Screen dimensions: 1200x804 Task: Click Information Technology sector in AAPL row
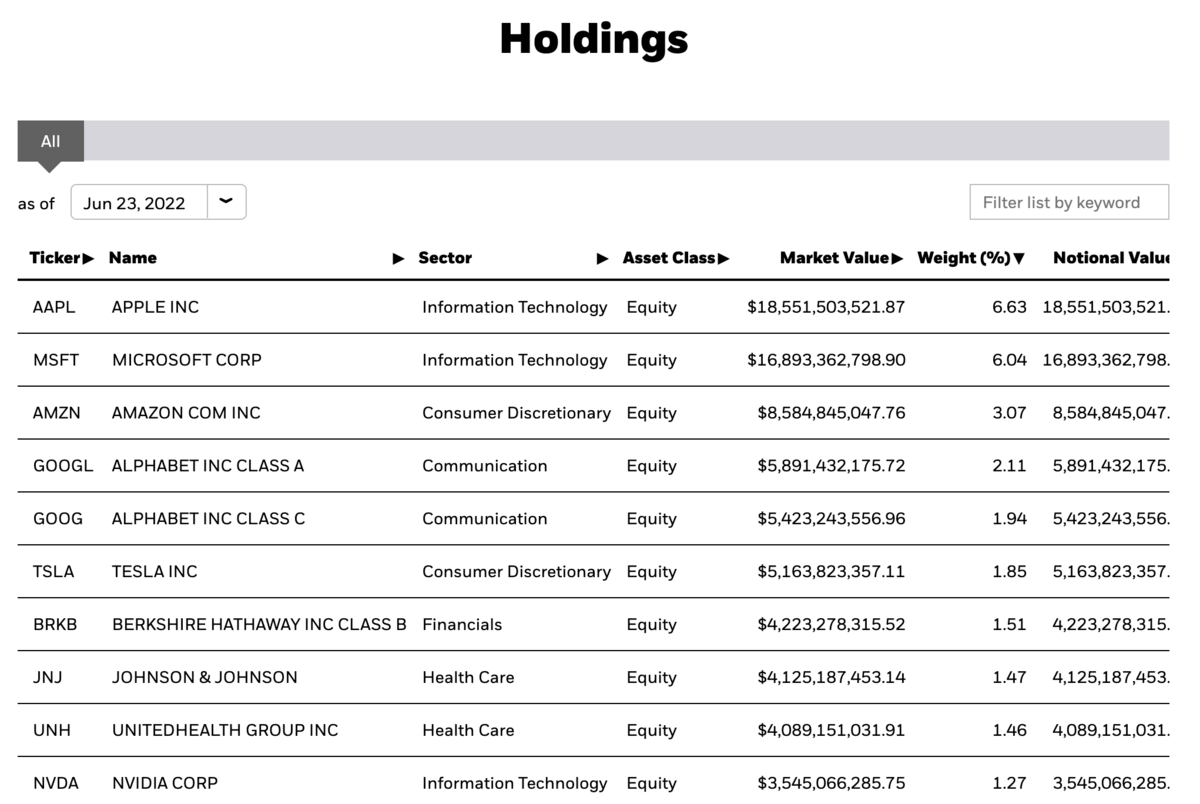(x=515, y=307)
